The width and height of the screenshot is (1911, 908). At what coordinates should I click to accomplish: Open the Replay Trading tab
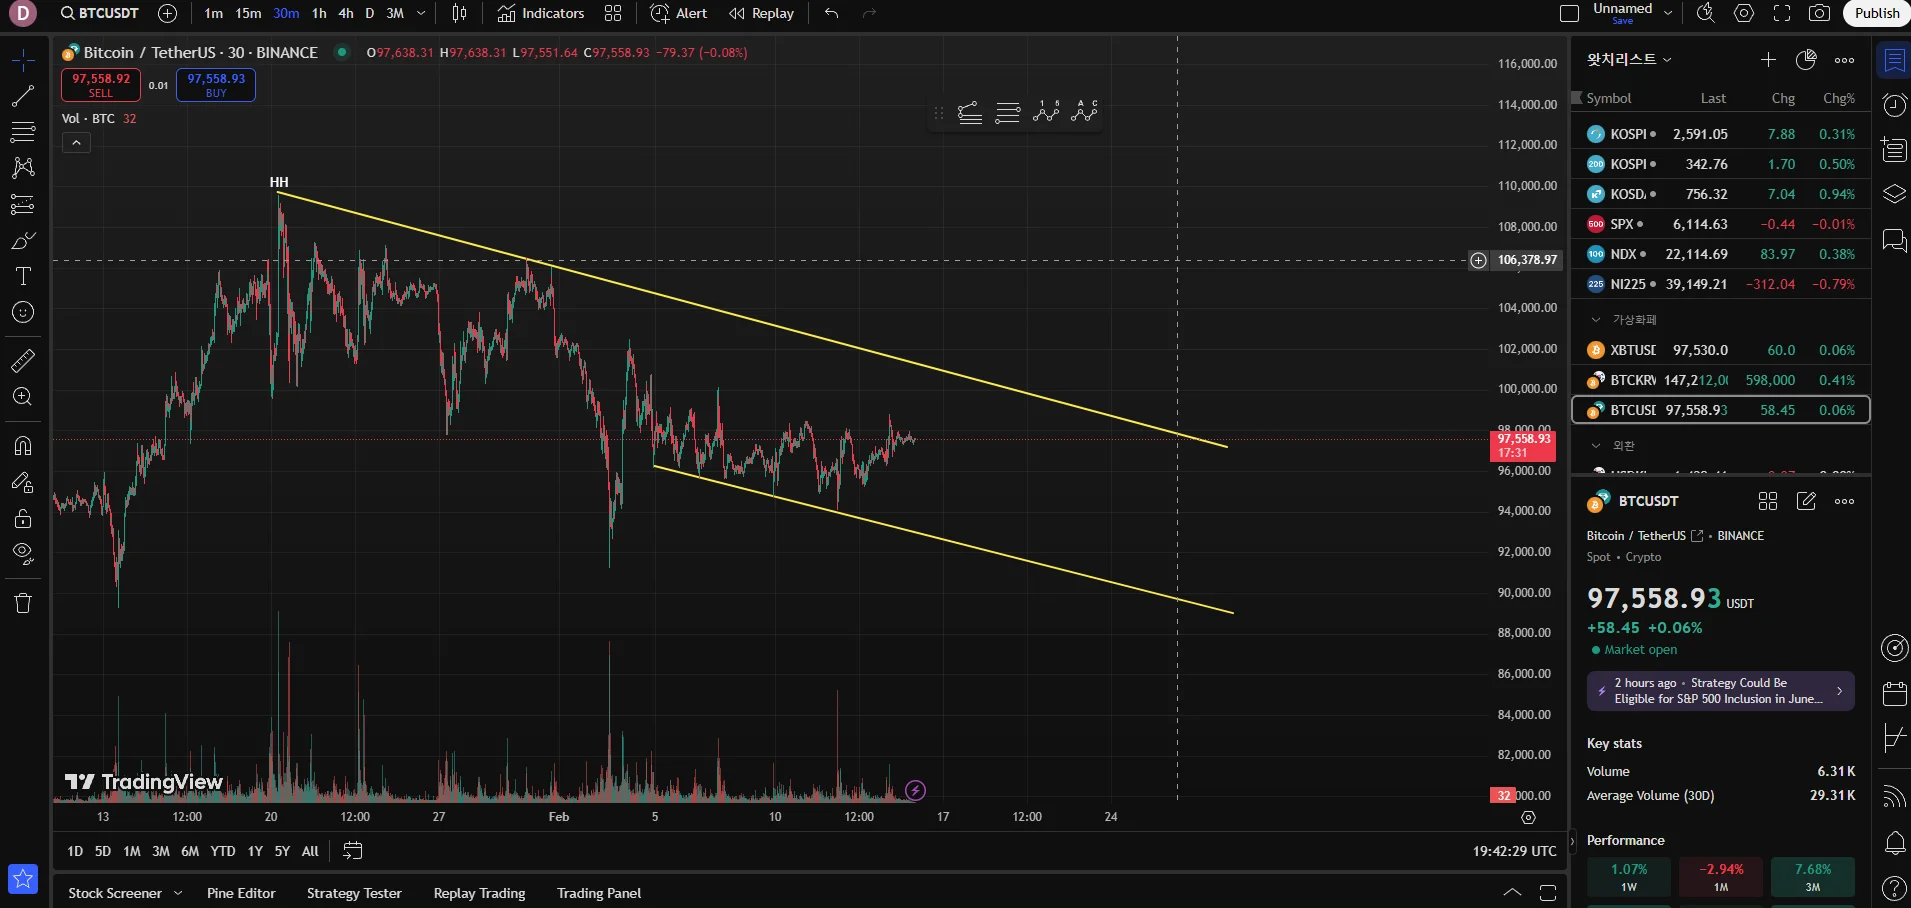[x=479, y=893]
